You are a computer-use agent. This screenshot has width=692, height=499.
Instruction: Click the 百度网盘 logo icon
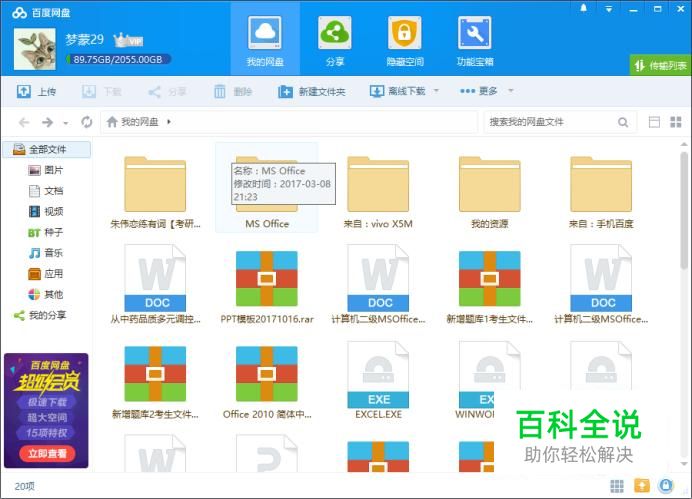coord(19,12)
